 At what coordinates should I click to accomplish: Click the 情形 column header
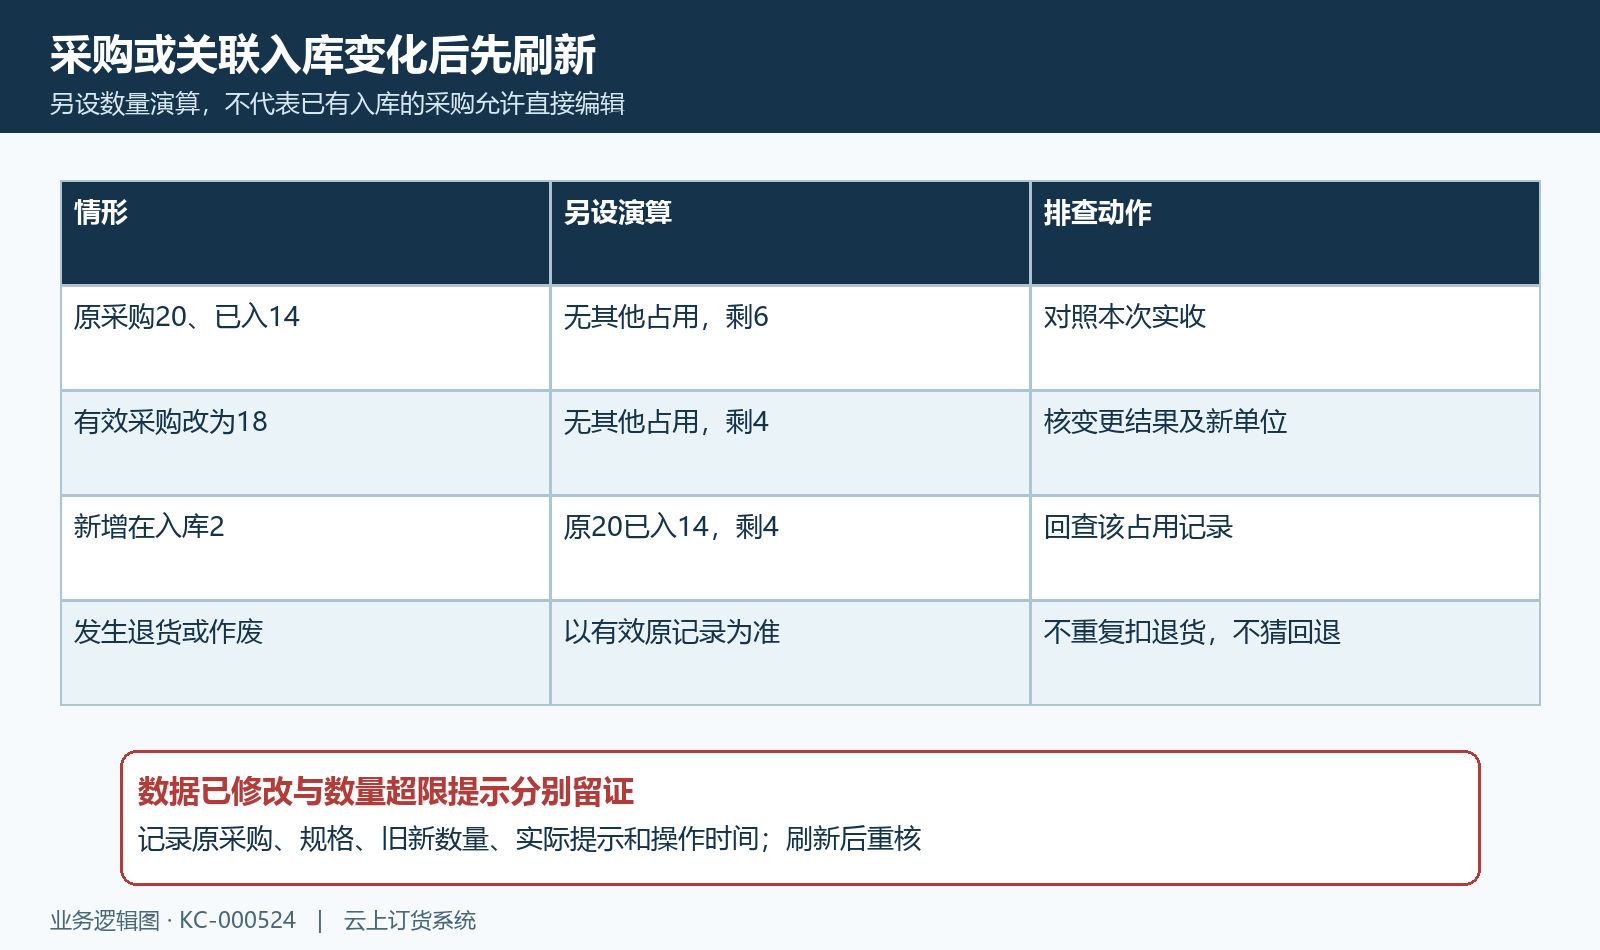[x=306, y=233]
